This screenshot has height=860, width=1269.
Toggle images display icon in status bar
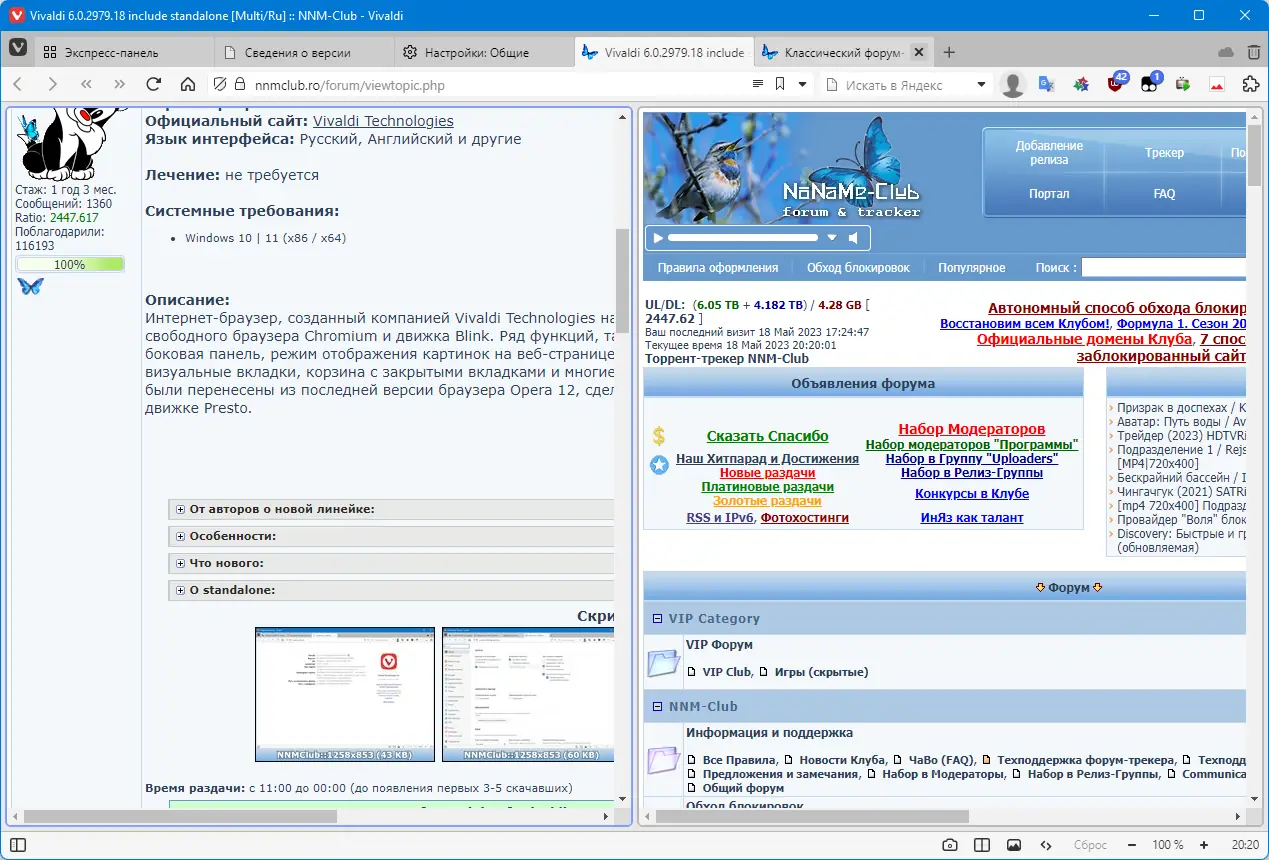tap(1014, 845)
